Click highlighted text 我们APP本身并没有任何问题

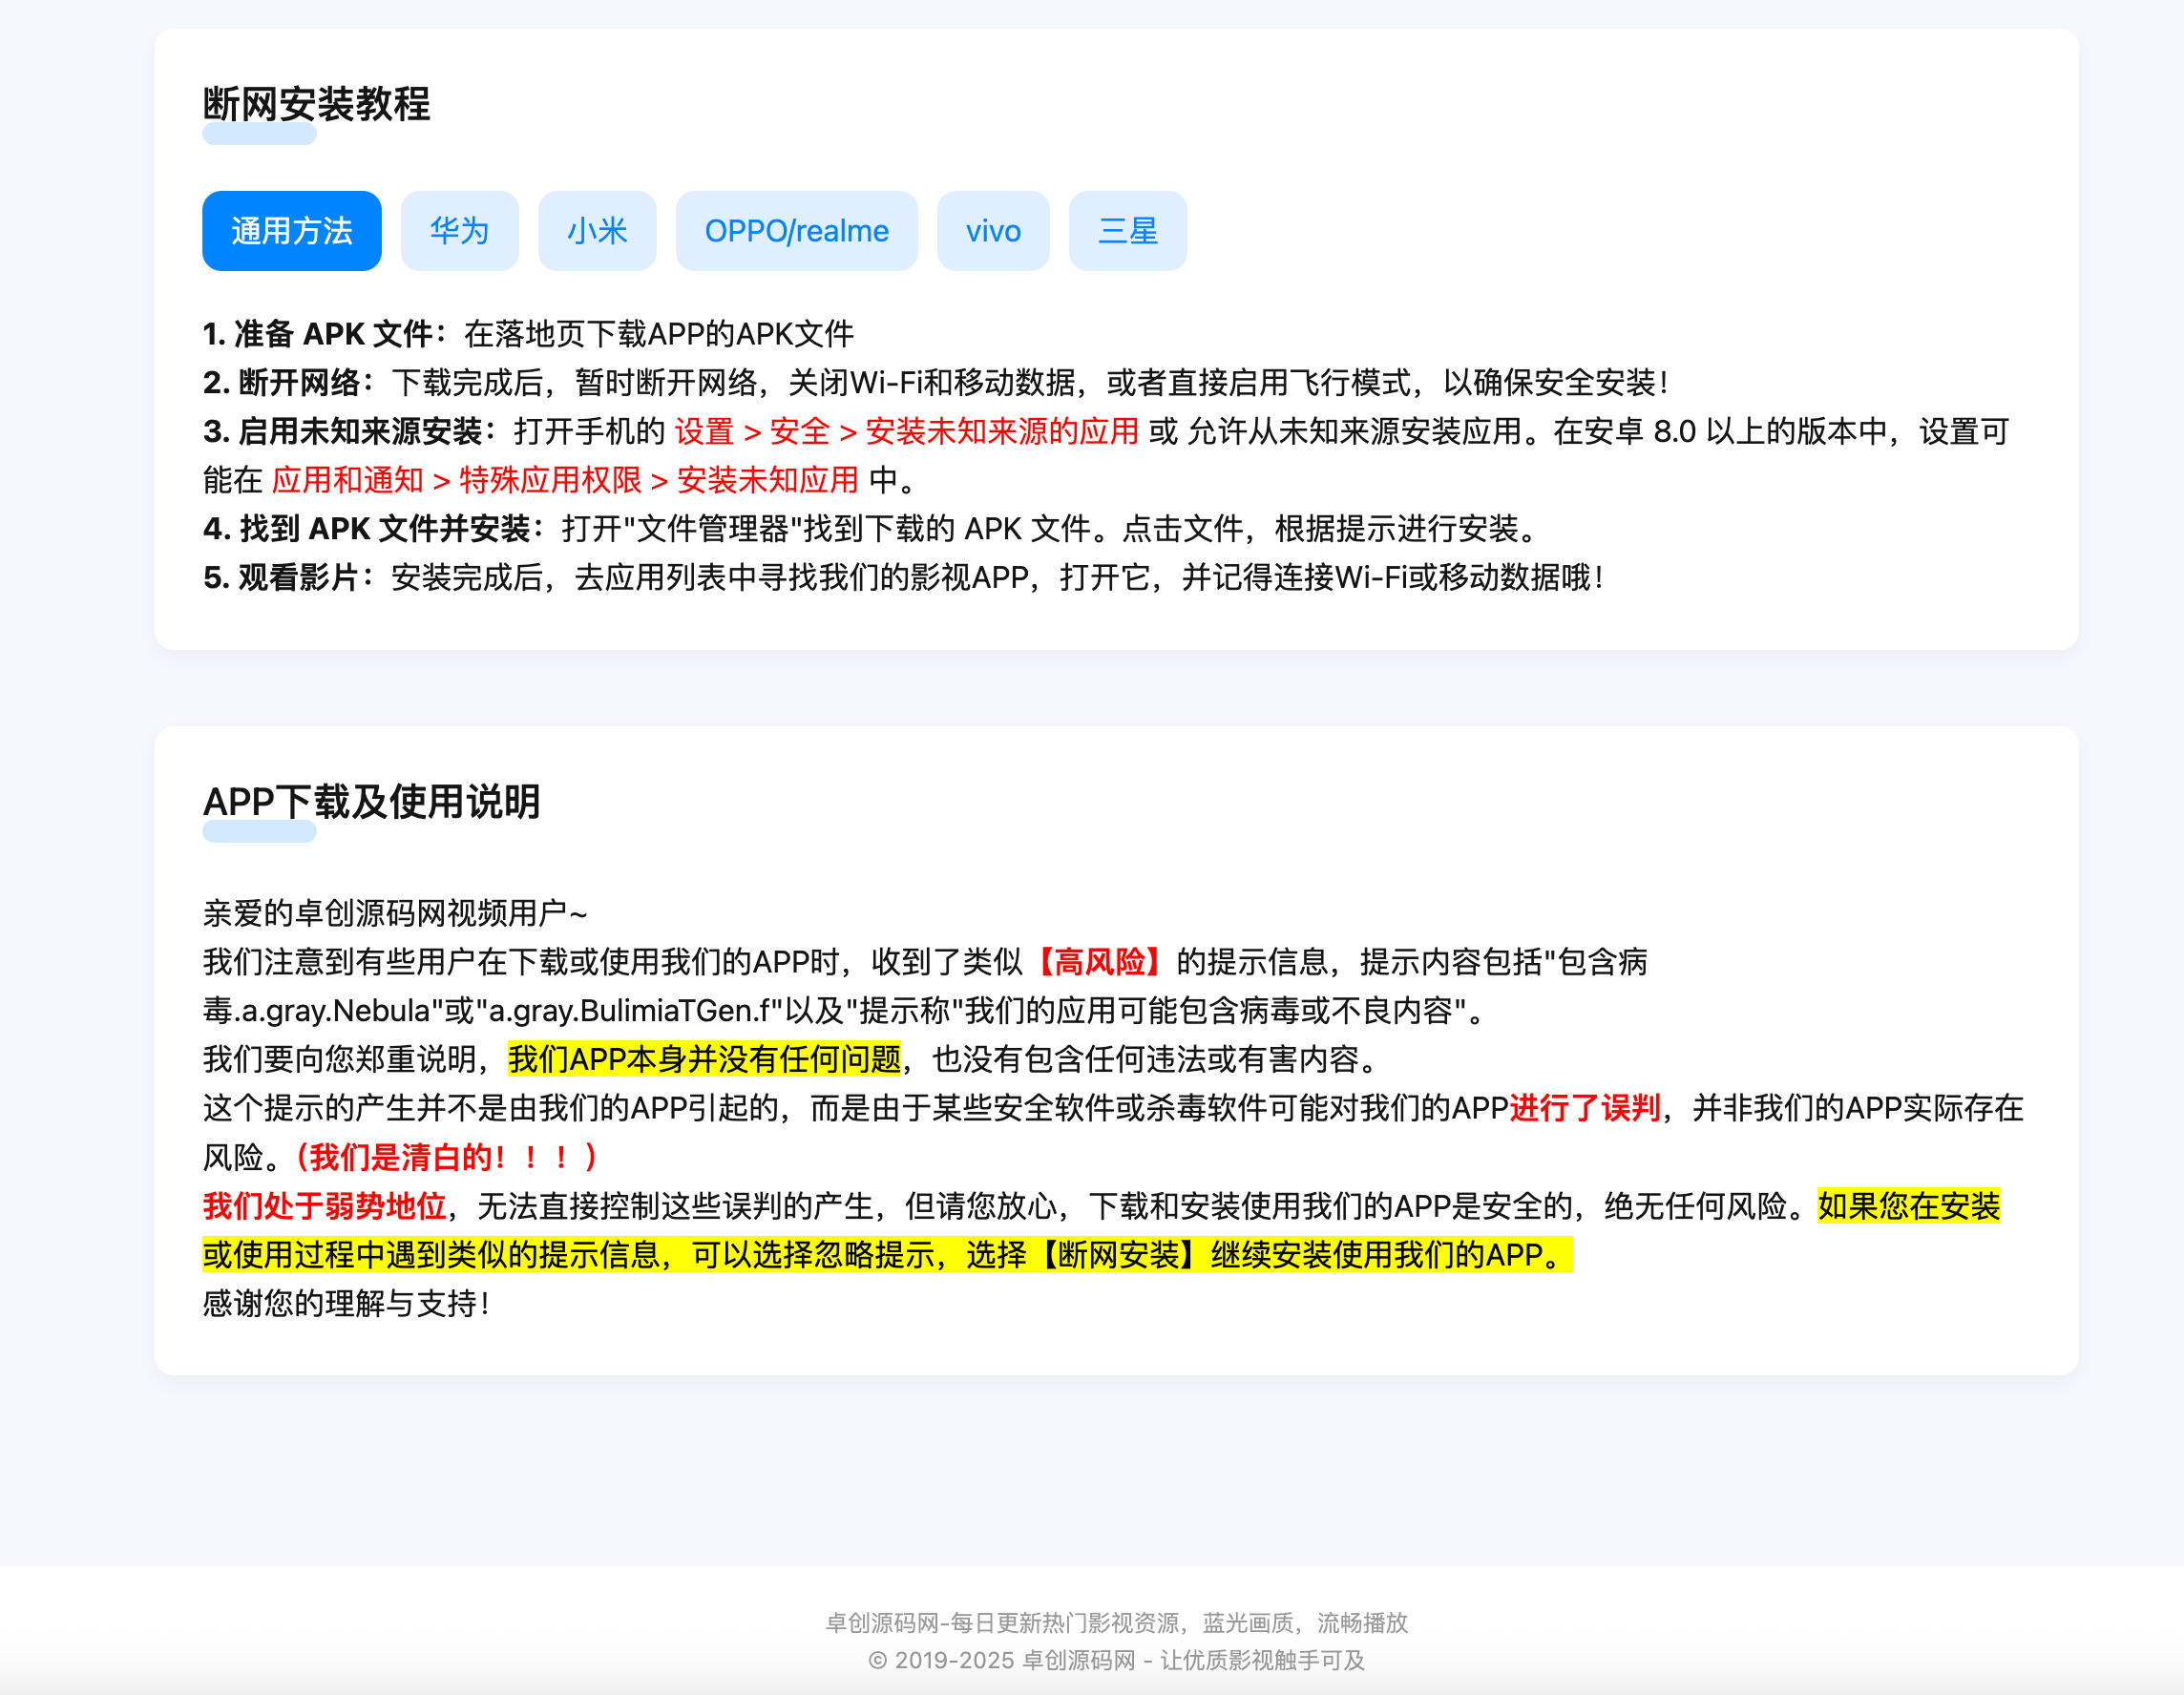(704, 1059)
